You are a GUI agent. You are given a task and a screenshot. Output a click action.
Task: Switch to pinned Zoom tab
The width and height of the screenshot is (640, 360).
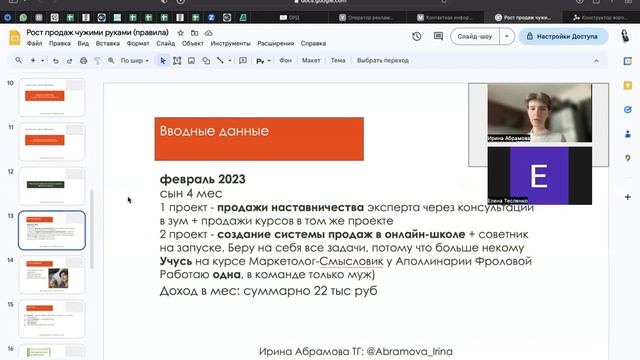211,18
